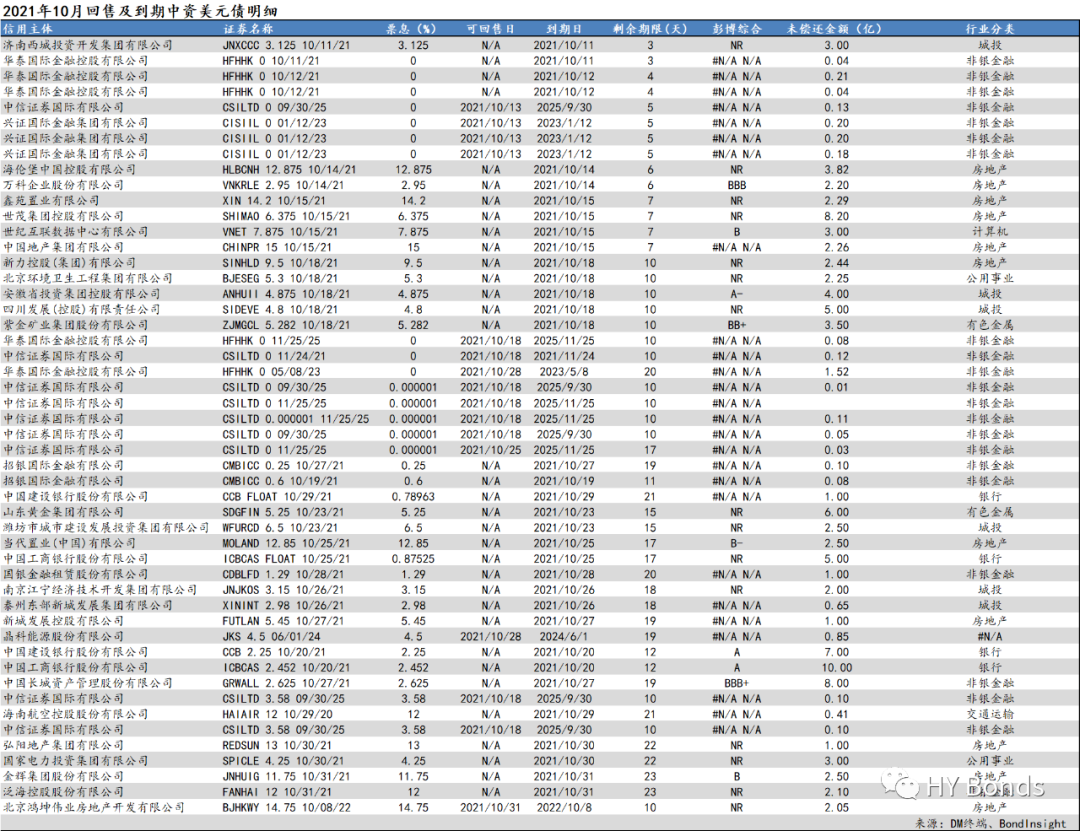Click issuer 新城发展控股有限公司
The image size is (1080, 831).
pyautogui.click(x=63, y=621)
